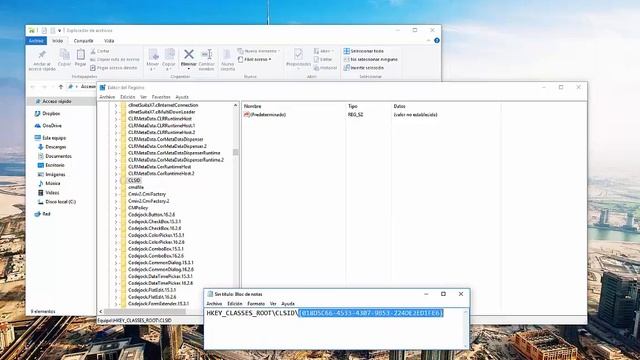The width and height of the screenshot is (640, 360).
Task: Open the Fácil acceso dropdown
Action: (x=255, y=59)
